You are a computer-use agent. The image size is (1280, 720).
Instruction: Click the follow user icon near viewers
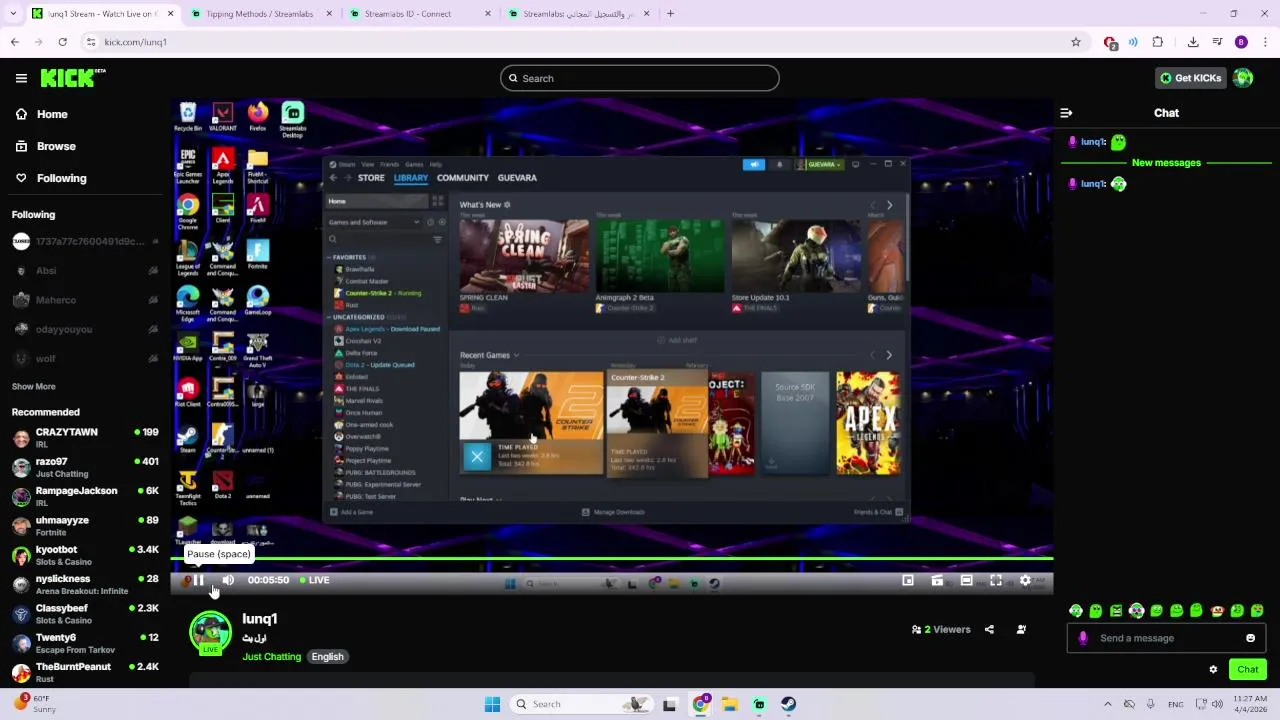(1021, 630)
